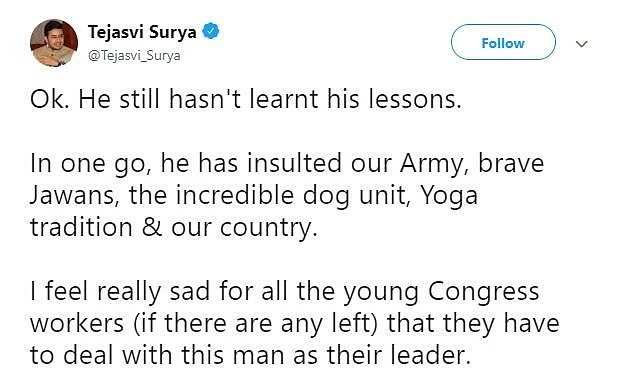Click the paragraph starting 'I feel really sad'
This screenshot has height=382, width=619.
(x=294, y=323)
